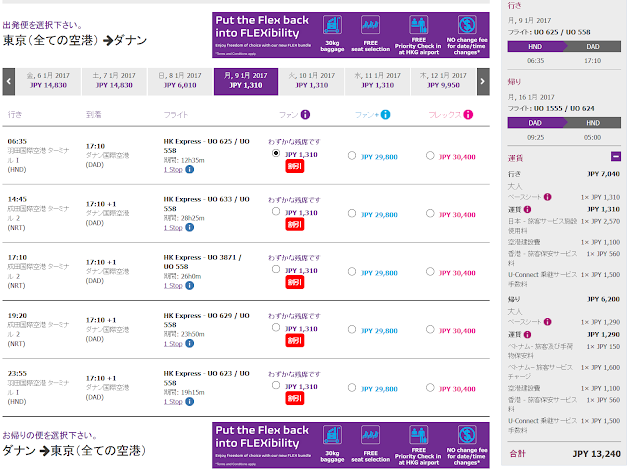Select Flex fare JPY 30,400 for 14:45 flight
The width and height of the screenshot is (640, 471).
[x=430, y=213]
